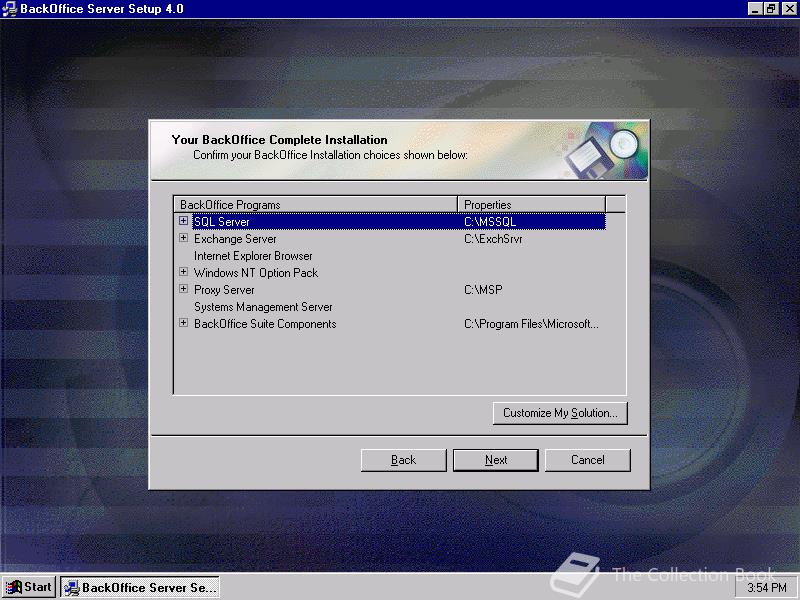Click the Properties column header

(x=531, y=205)
